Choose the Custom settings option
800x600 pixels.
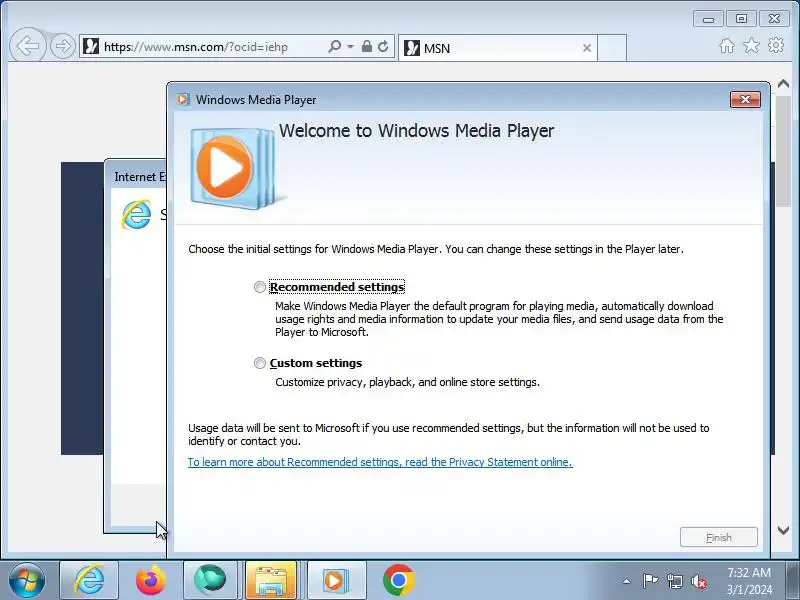[x=260, y=363]
